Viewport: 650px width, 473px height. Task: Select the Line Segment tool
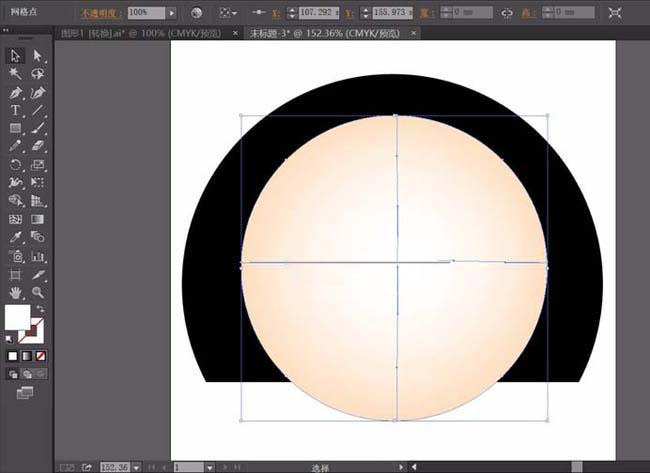coord(37,110)
